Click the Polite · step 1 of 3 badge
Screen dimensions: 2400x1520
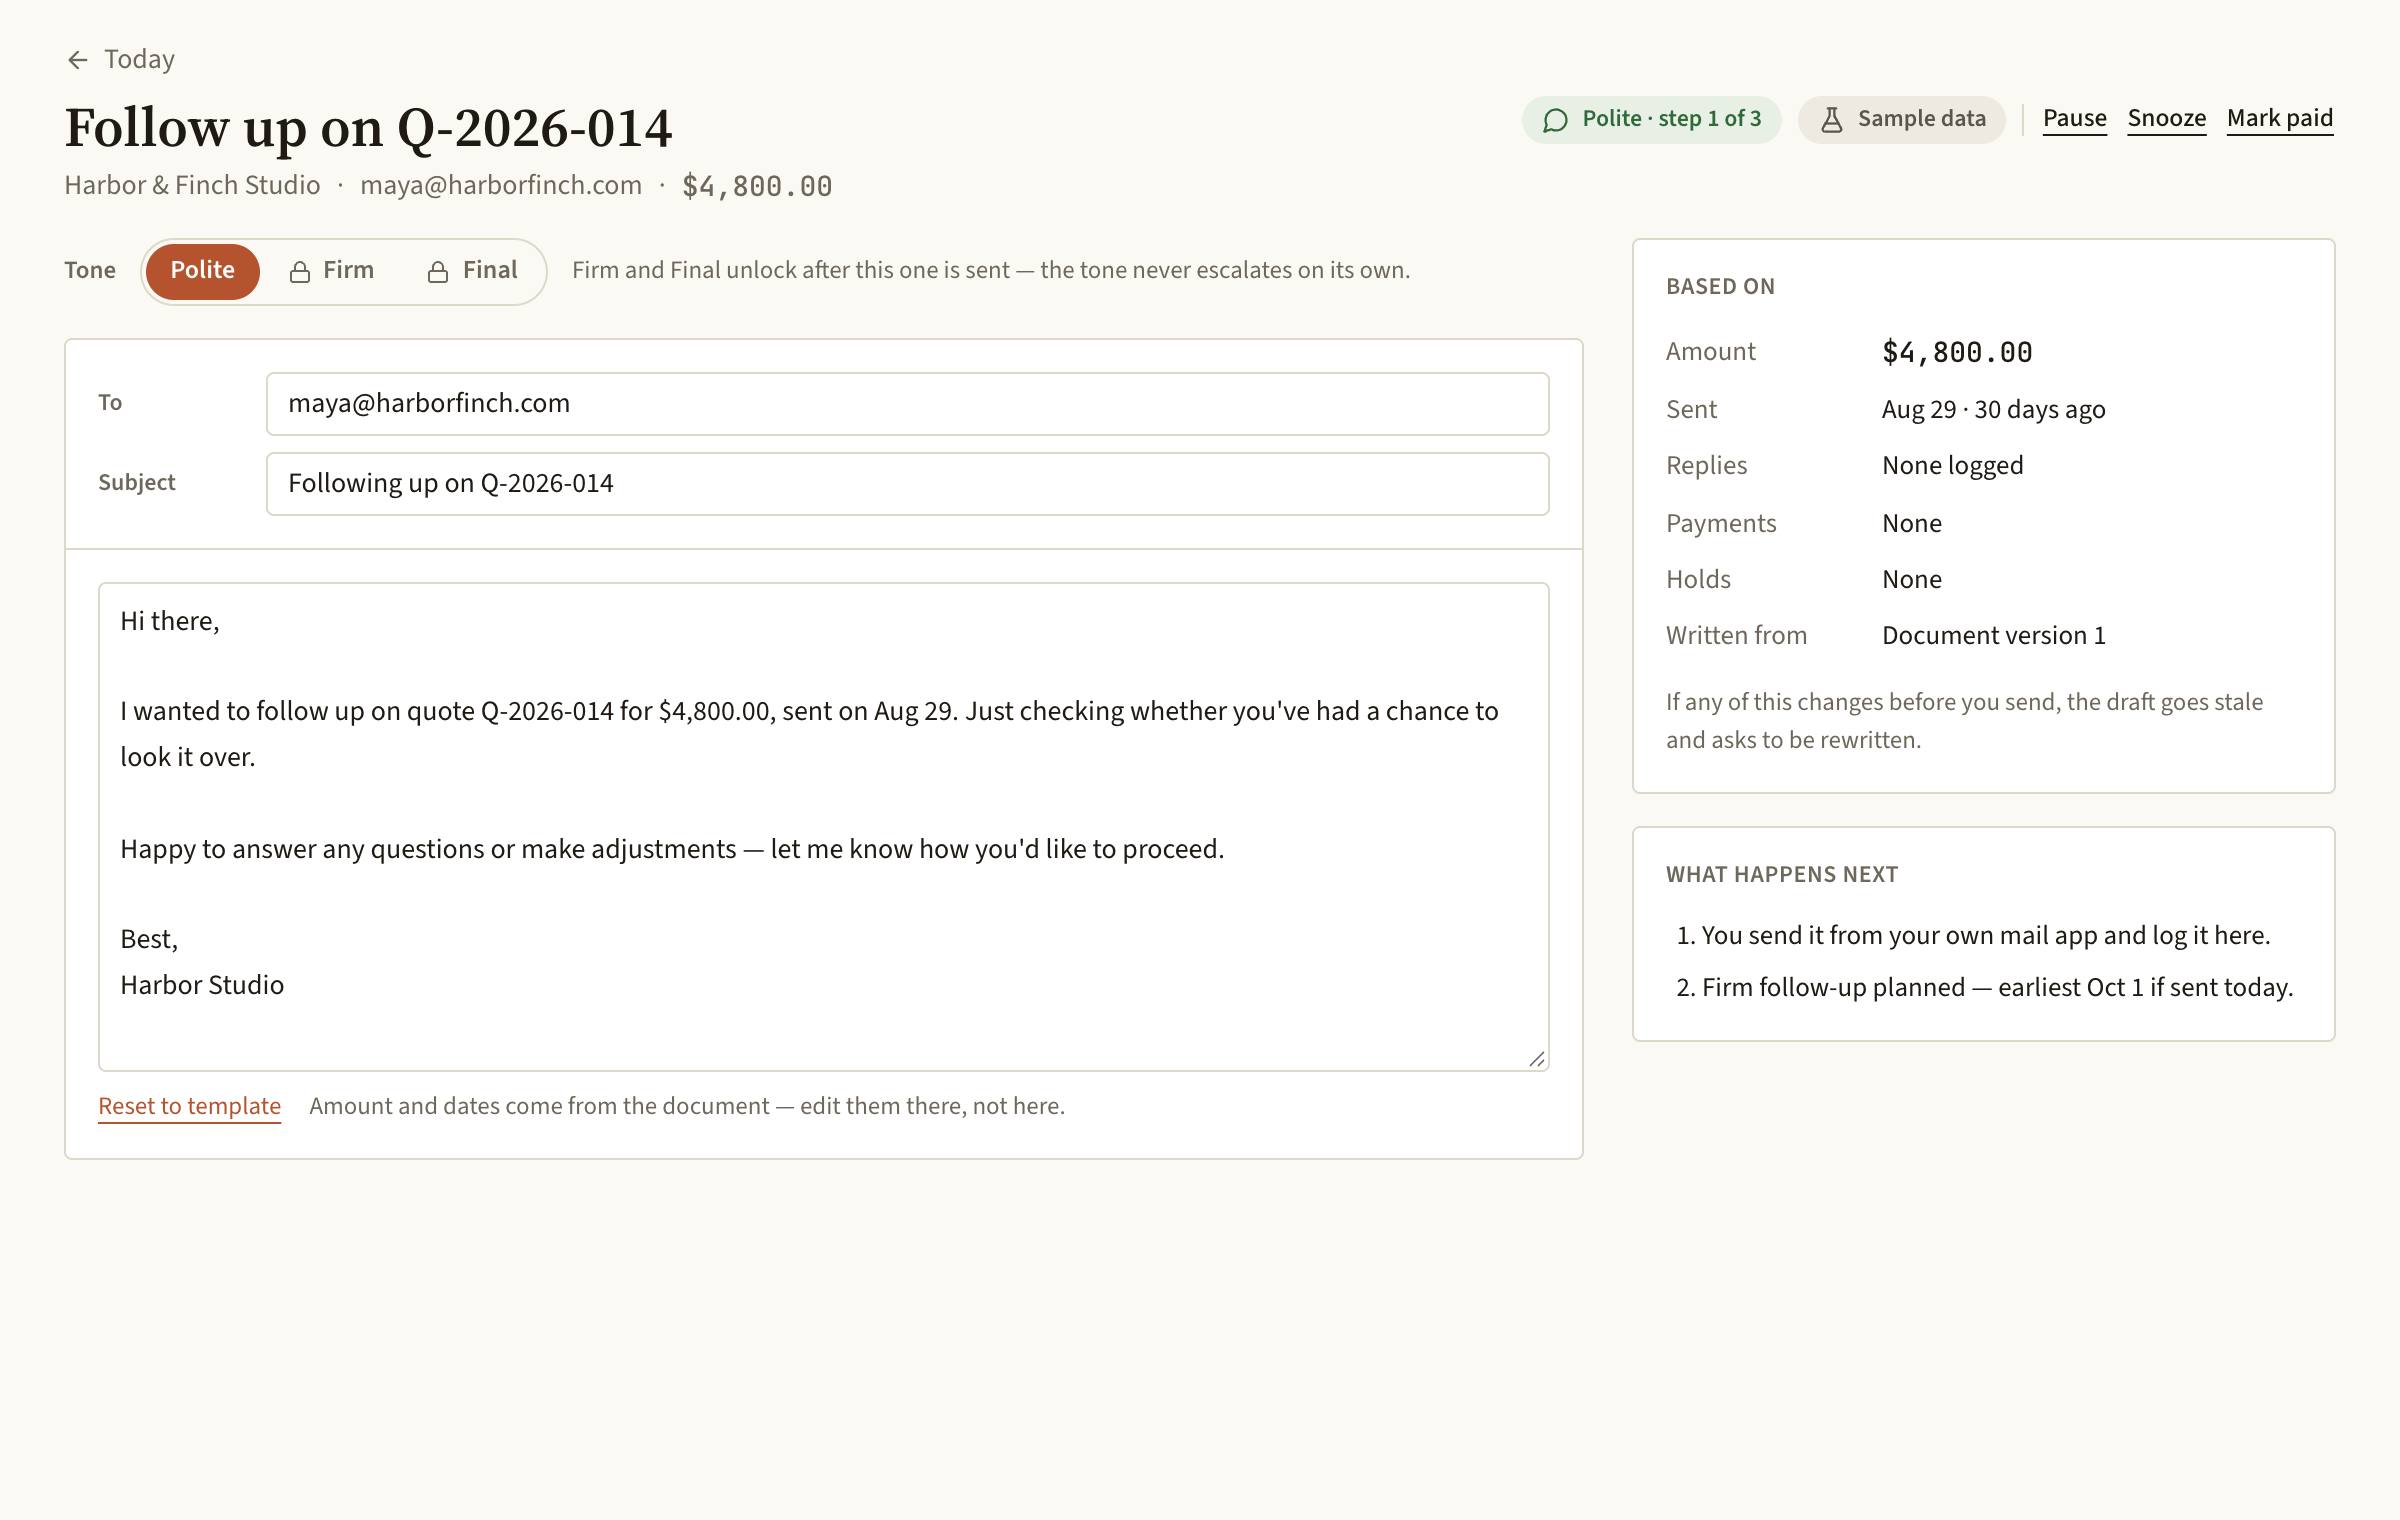click(1651, 120)
